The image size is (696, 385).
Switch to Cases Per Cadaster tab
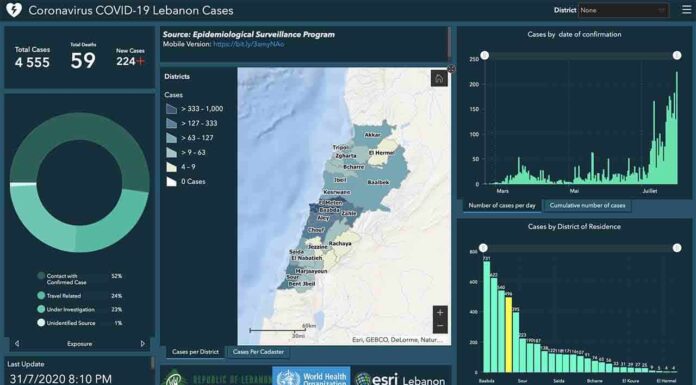click(x=258, y=352)
